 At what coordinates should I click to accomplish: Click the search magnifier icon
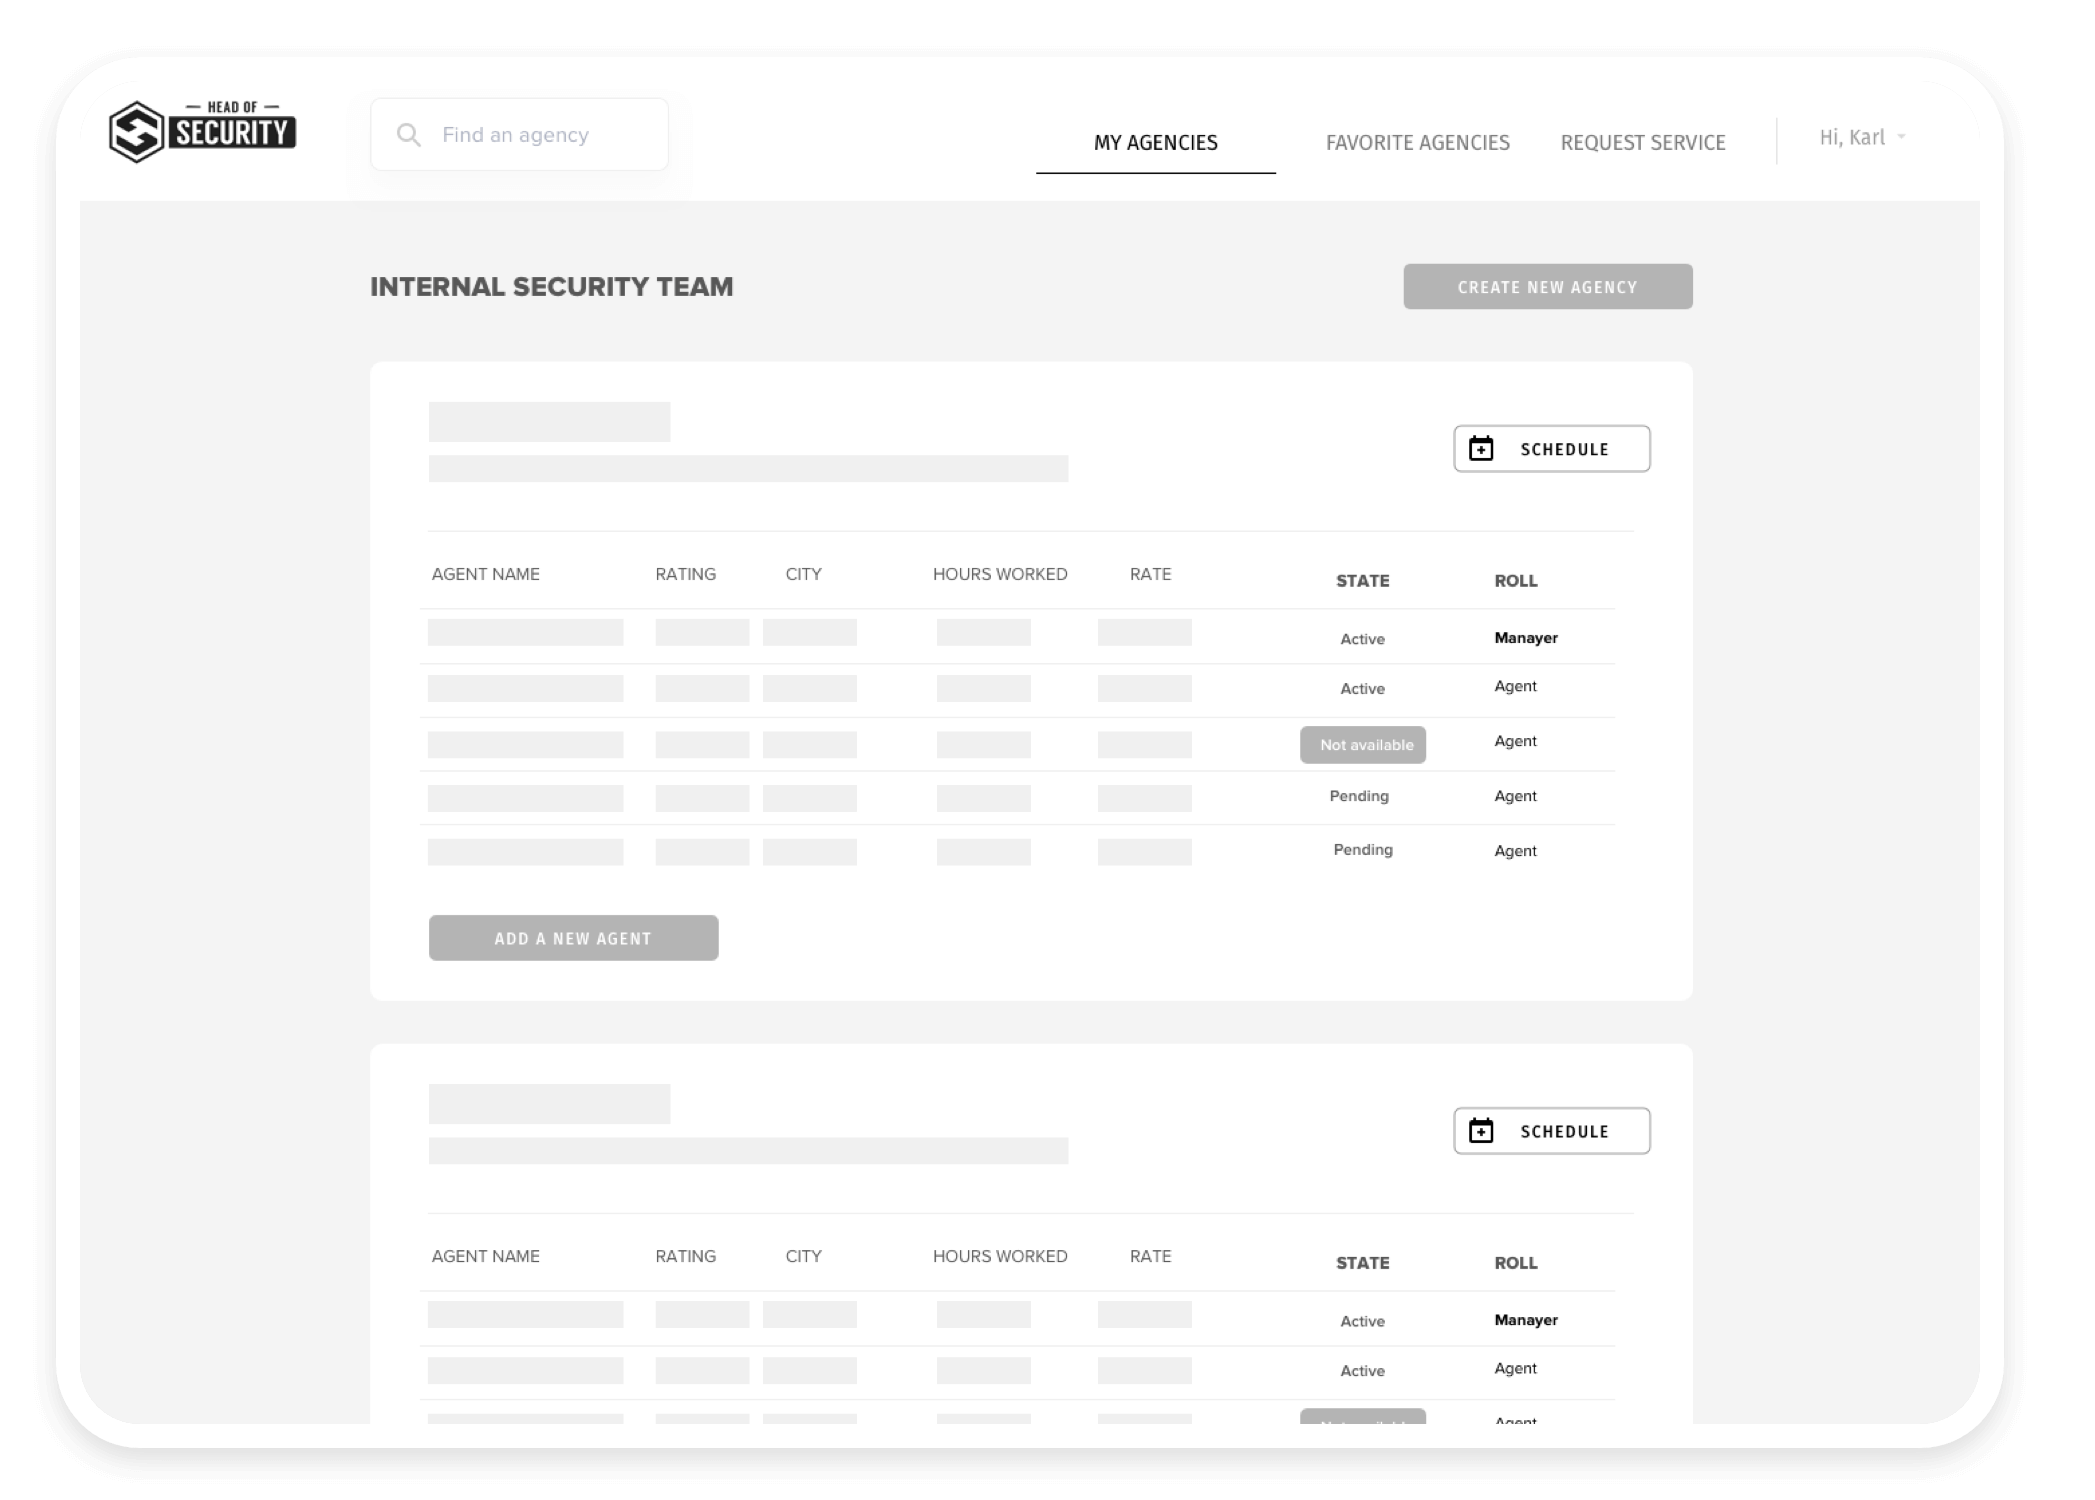[x=408, y=135]
